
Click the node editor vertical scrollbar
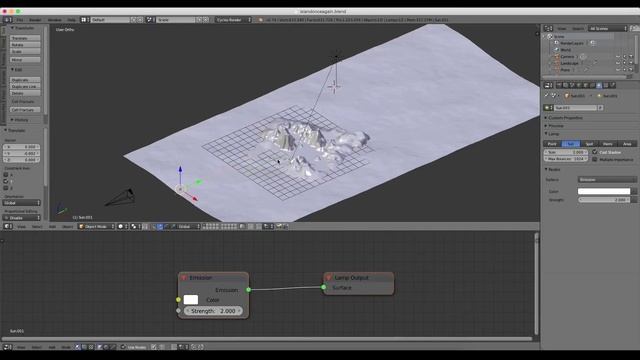pos(536,284)
